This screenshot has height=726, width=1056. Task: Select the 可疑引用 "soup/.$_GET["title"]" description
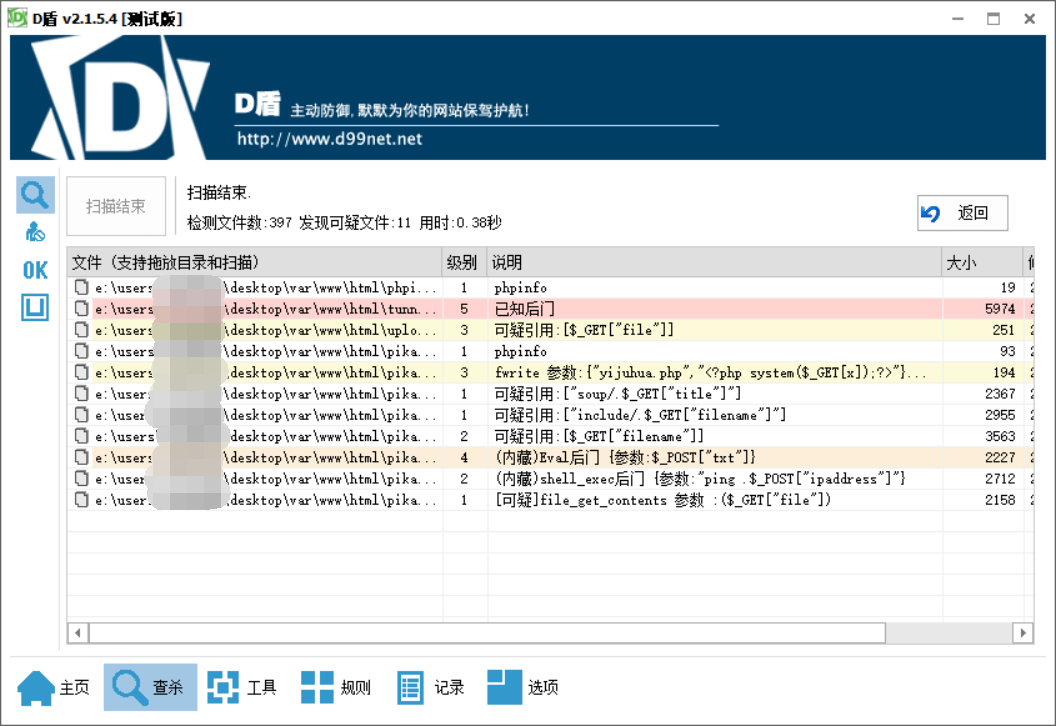point(618,394)
